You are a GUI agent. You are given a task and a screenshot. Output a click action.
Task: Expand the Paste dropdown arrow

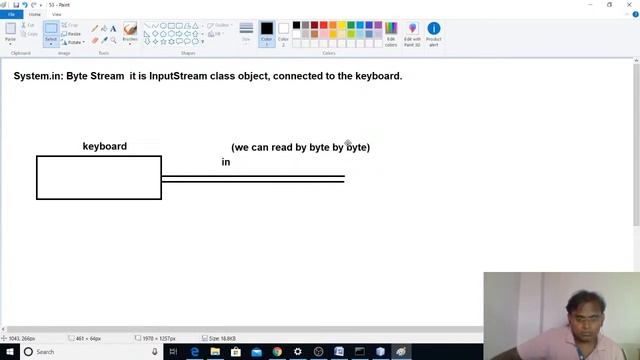[10, 43]
